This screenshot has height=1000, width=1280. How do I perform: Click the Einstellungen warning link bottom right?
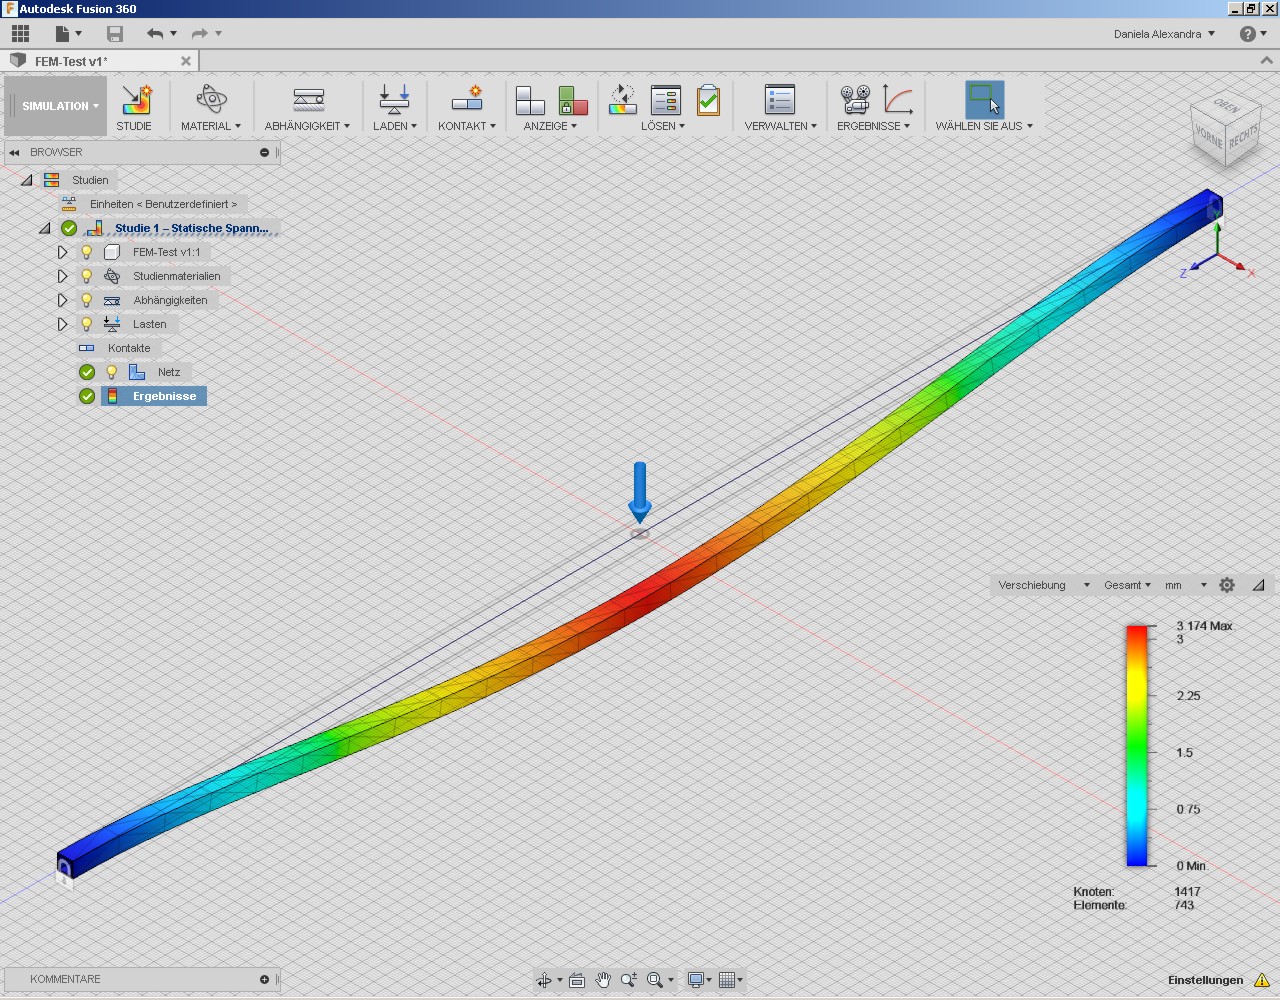click(x=1207, y=980)
